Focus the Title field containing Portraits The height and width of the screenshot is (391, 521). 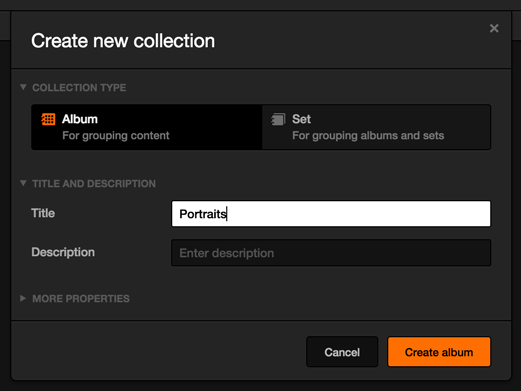331,214
